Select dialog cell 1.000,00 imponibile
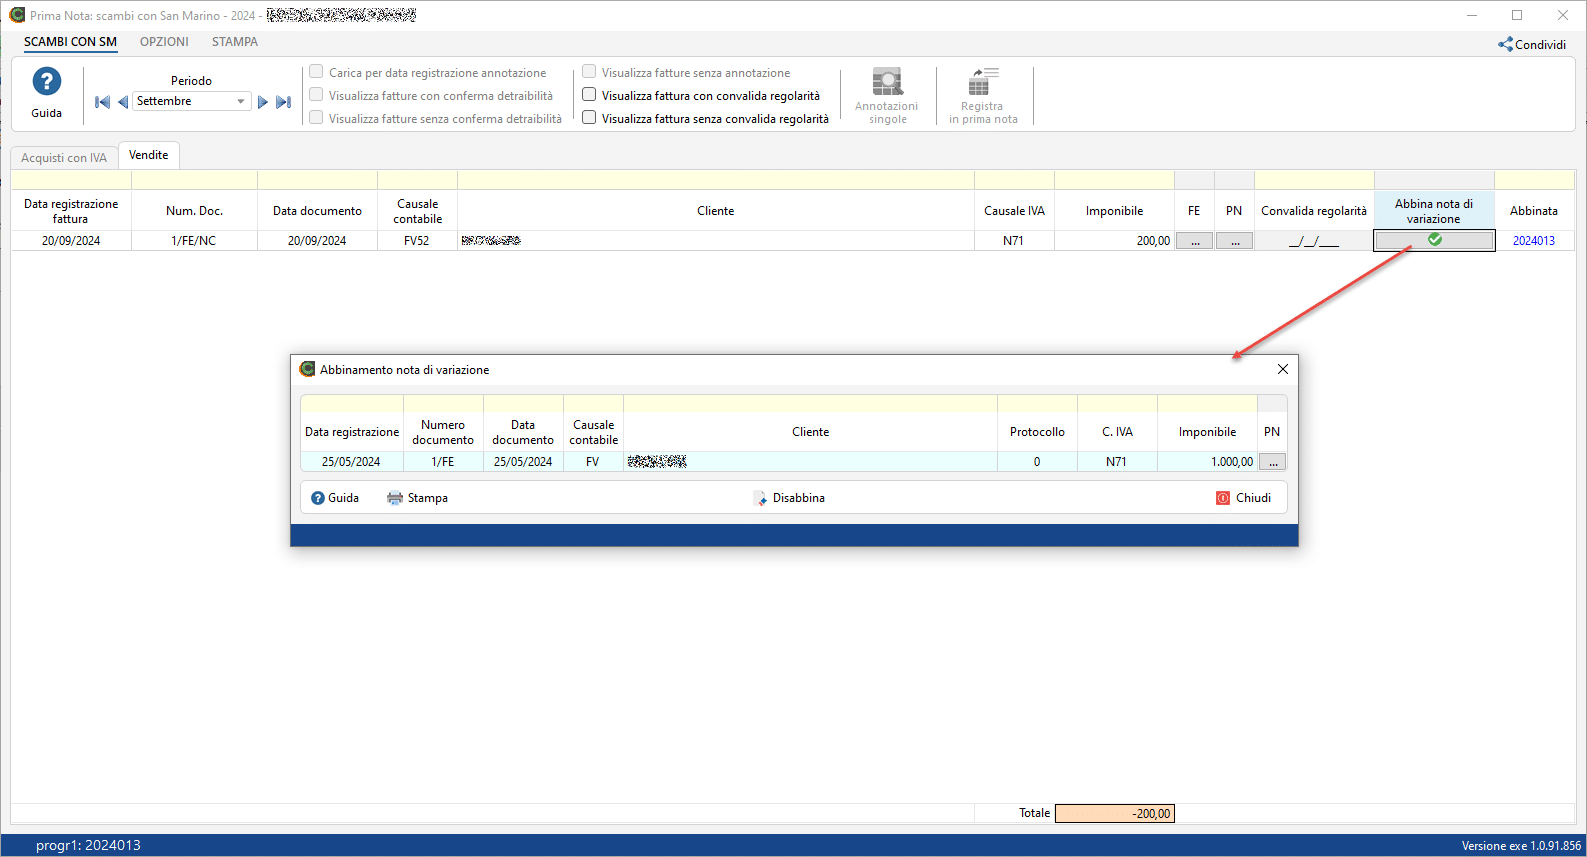 1207,462
